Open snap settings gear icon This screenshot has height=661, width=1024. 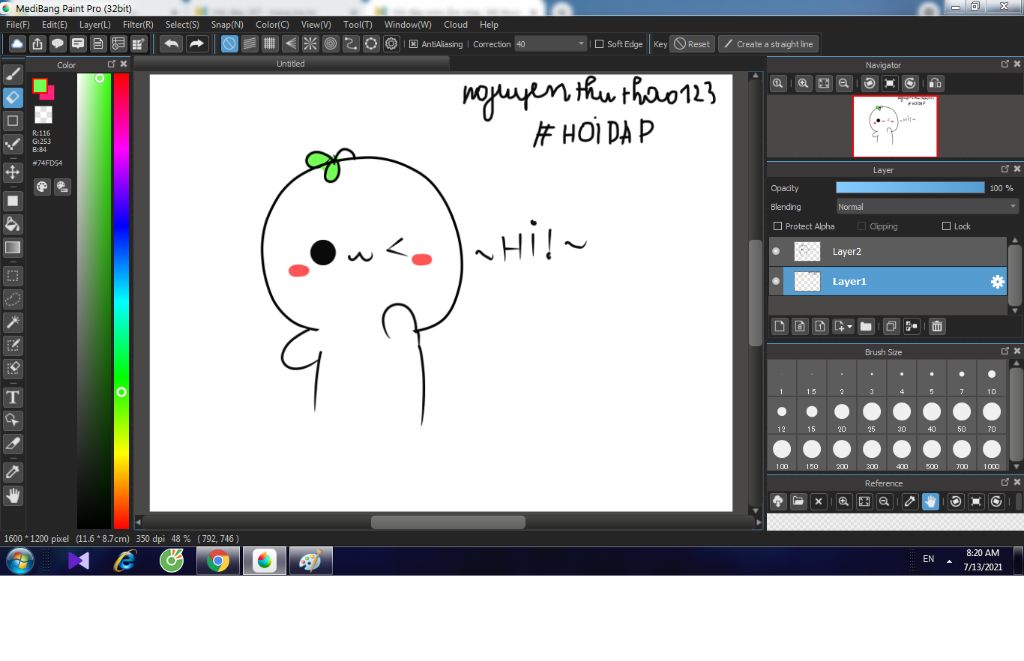[391, 44]
